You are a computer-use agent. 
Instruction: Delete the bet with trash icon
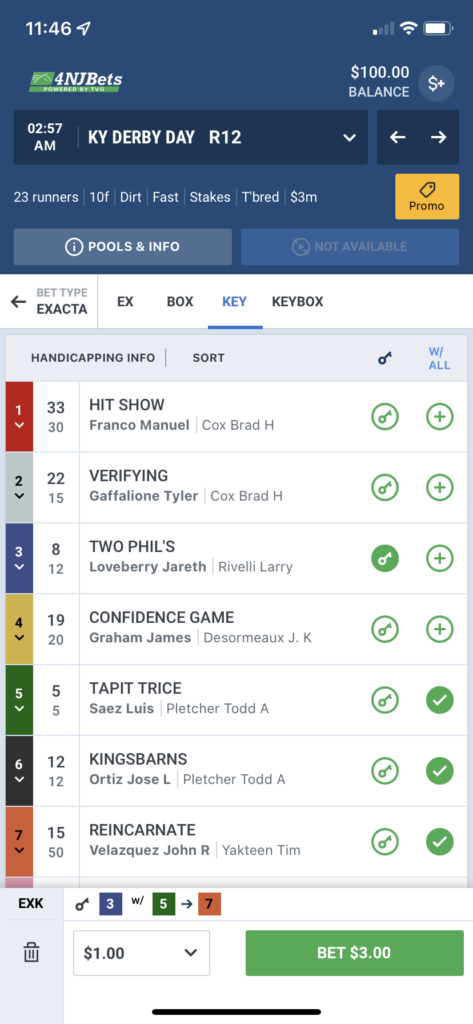(x=31, y=953)
